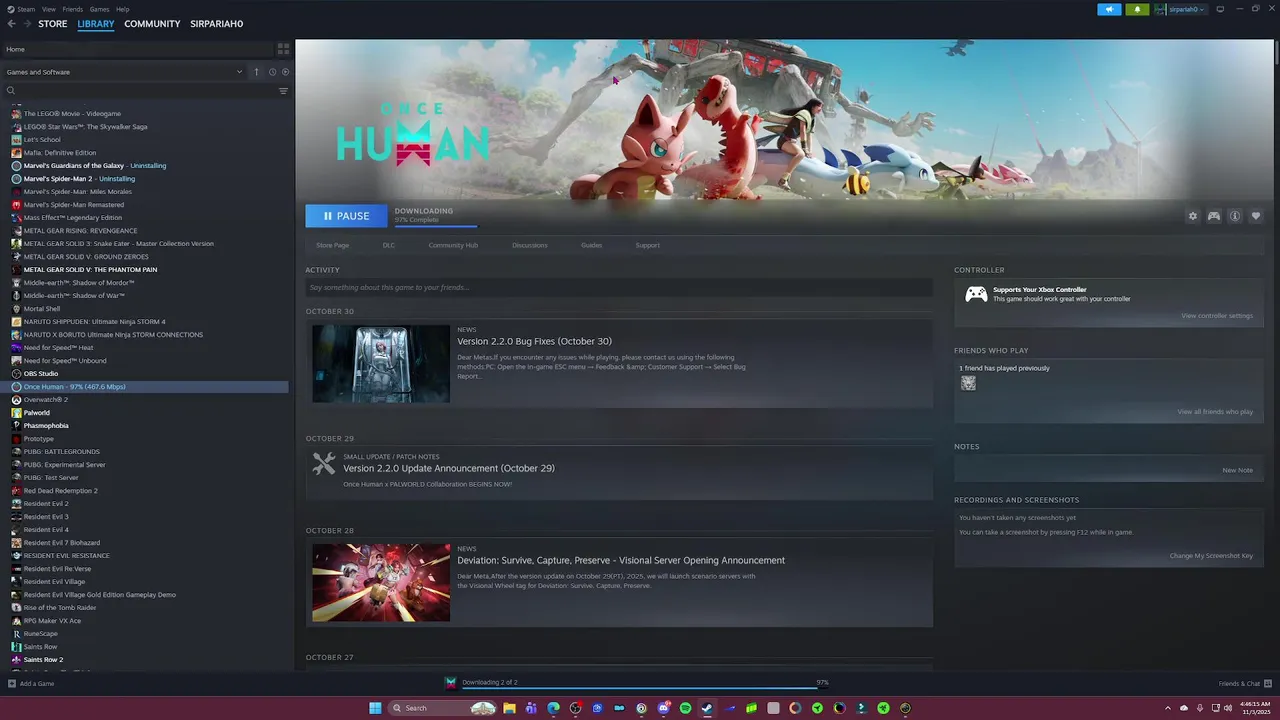Select Red Dead Redemption 2 in library
The height and width of the screenshot is (720, 1280).
point(60,491)
